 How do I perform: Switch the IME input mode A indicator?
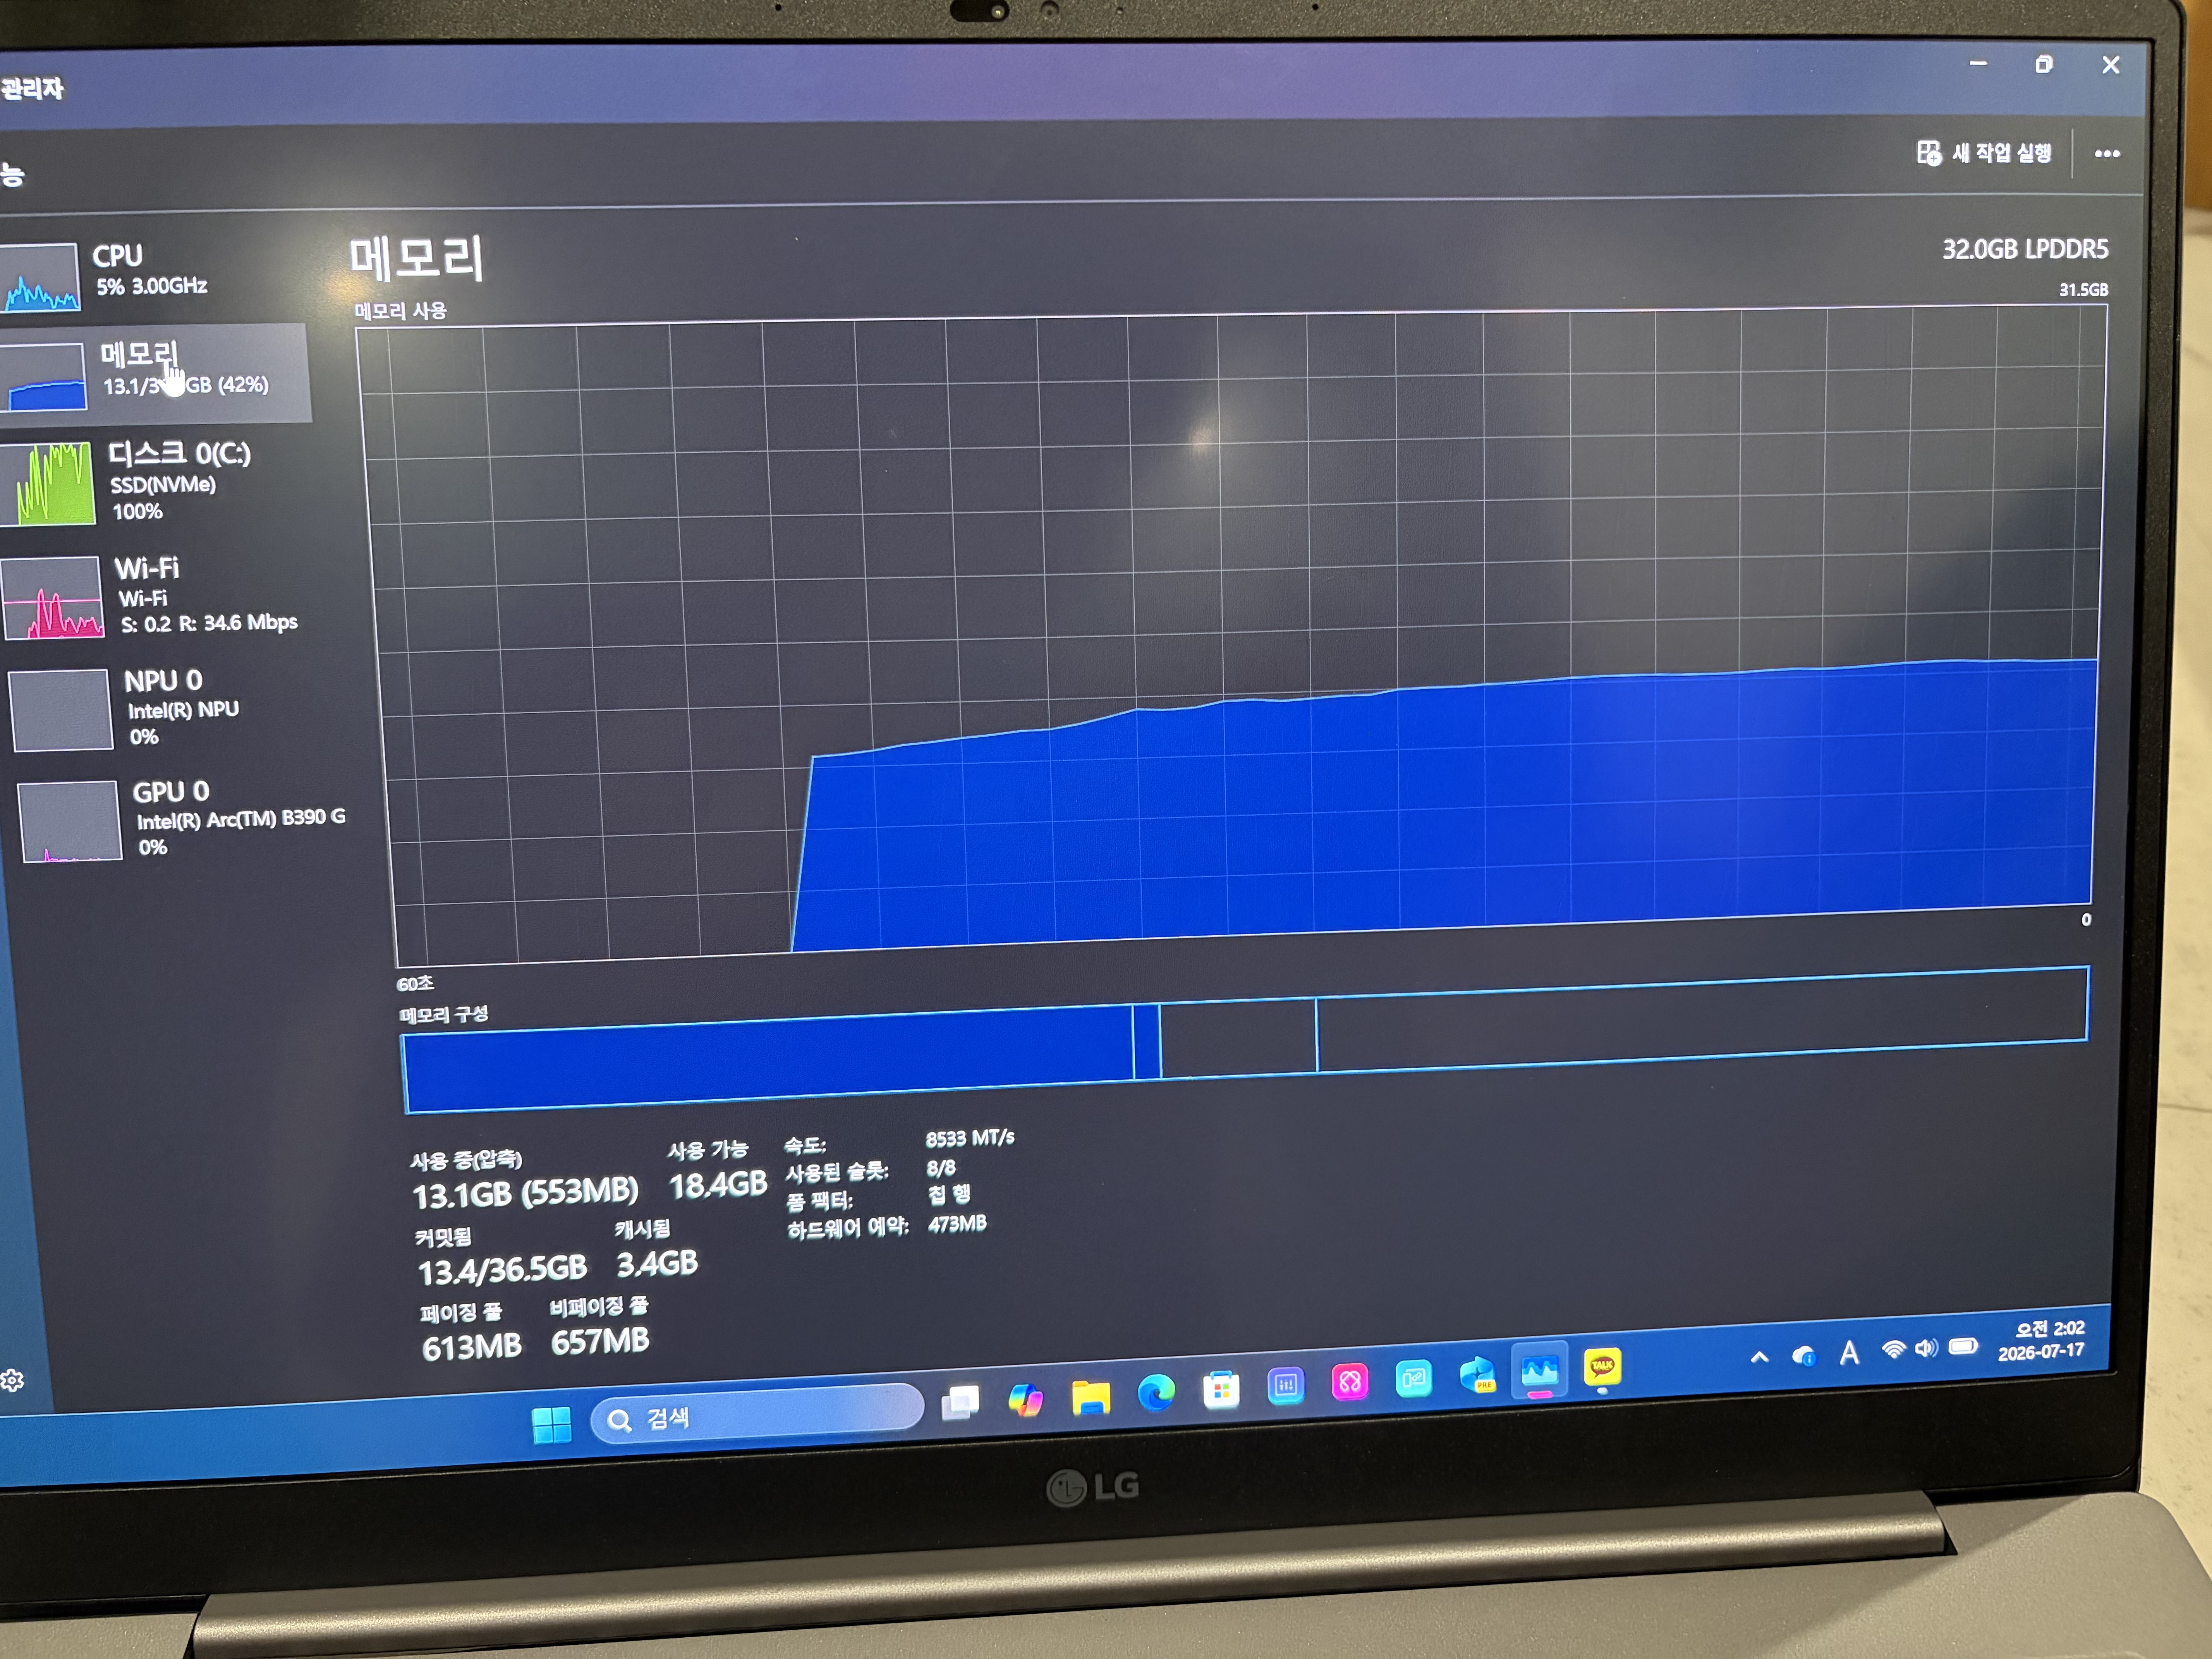1850,1354
